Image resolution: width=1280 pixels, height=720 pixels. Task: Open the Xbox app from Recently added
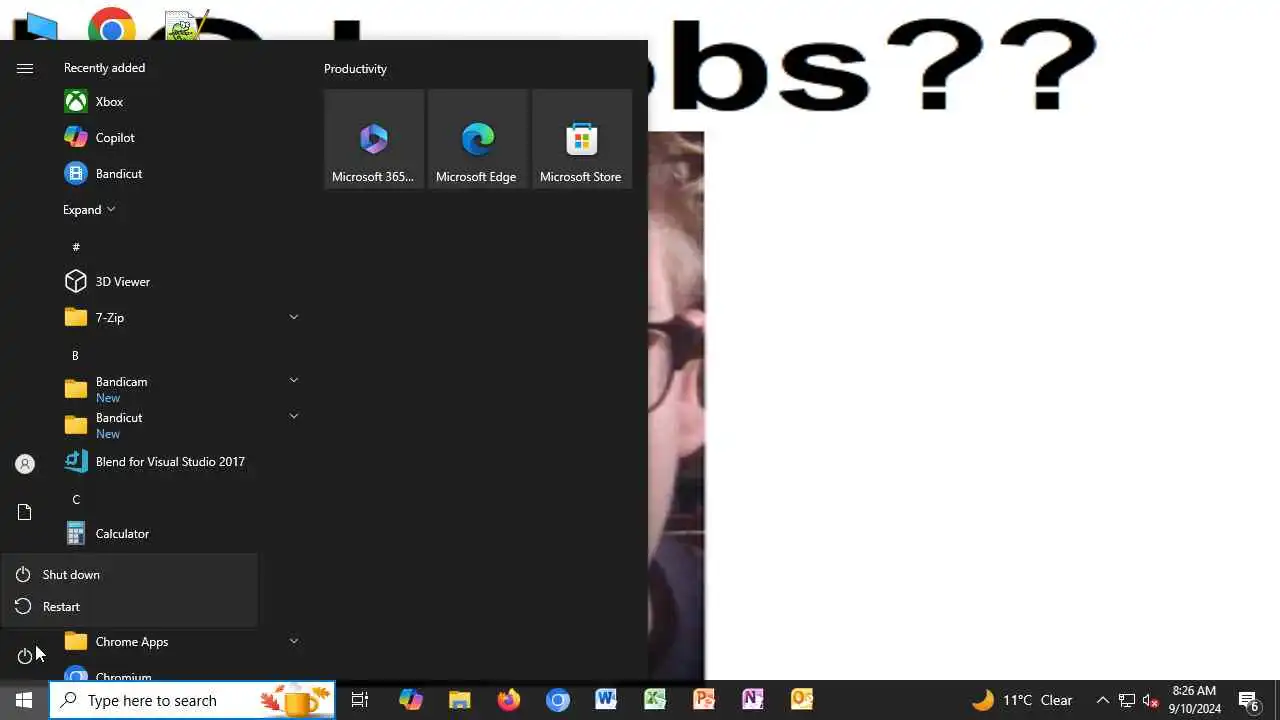(x=180, y=102)
